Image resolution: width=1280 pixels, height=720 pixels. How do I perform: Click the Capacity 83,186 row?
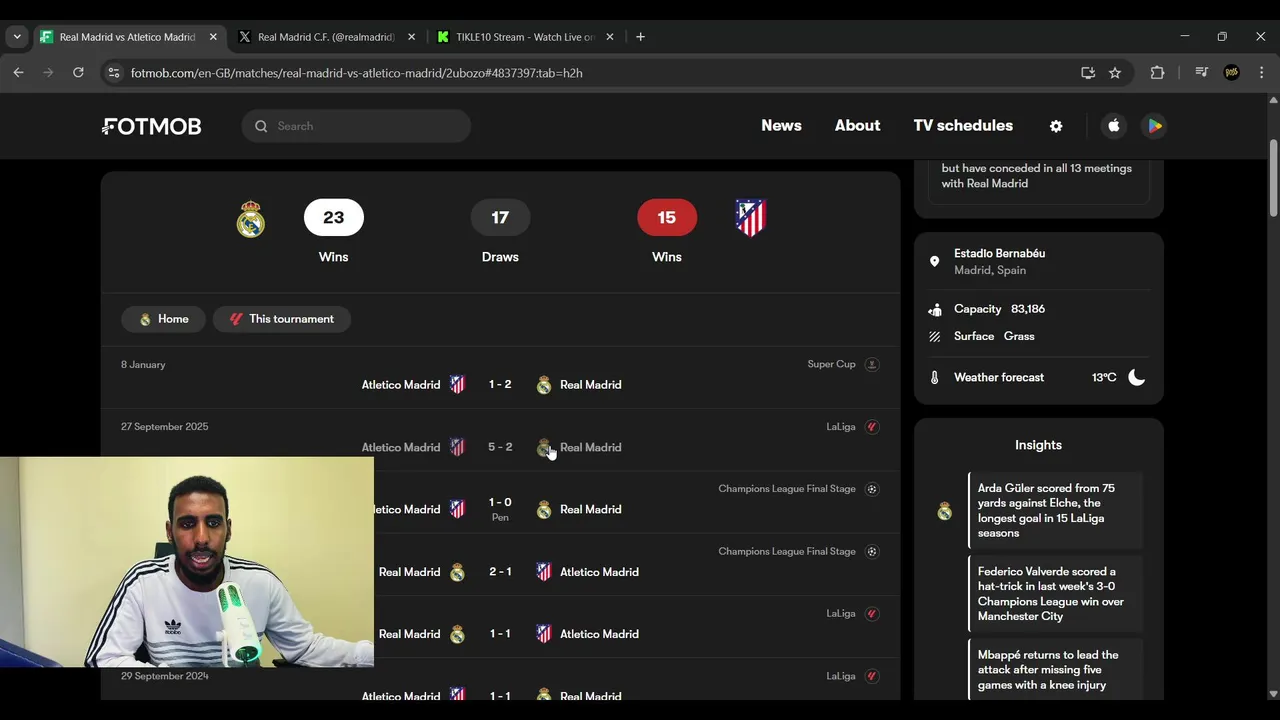coord(1039,309)
